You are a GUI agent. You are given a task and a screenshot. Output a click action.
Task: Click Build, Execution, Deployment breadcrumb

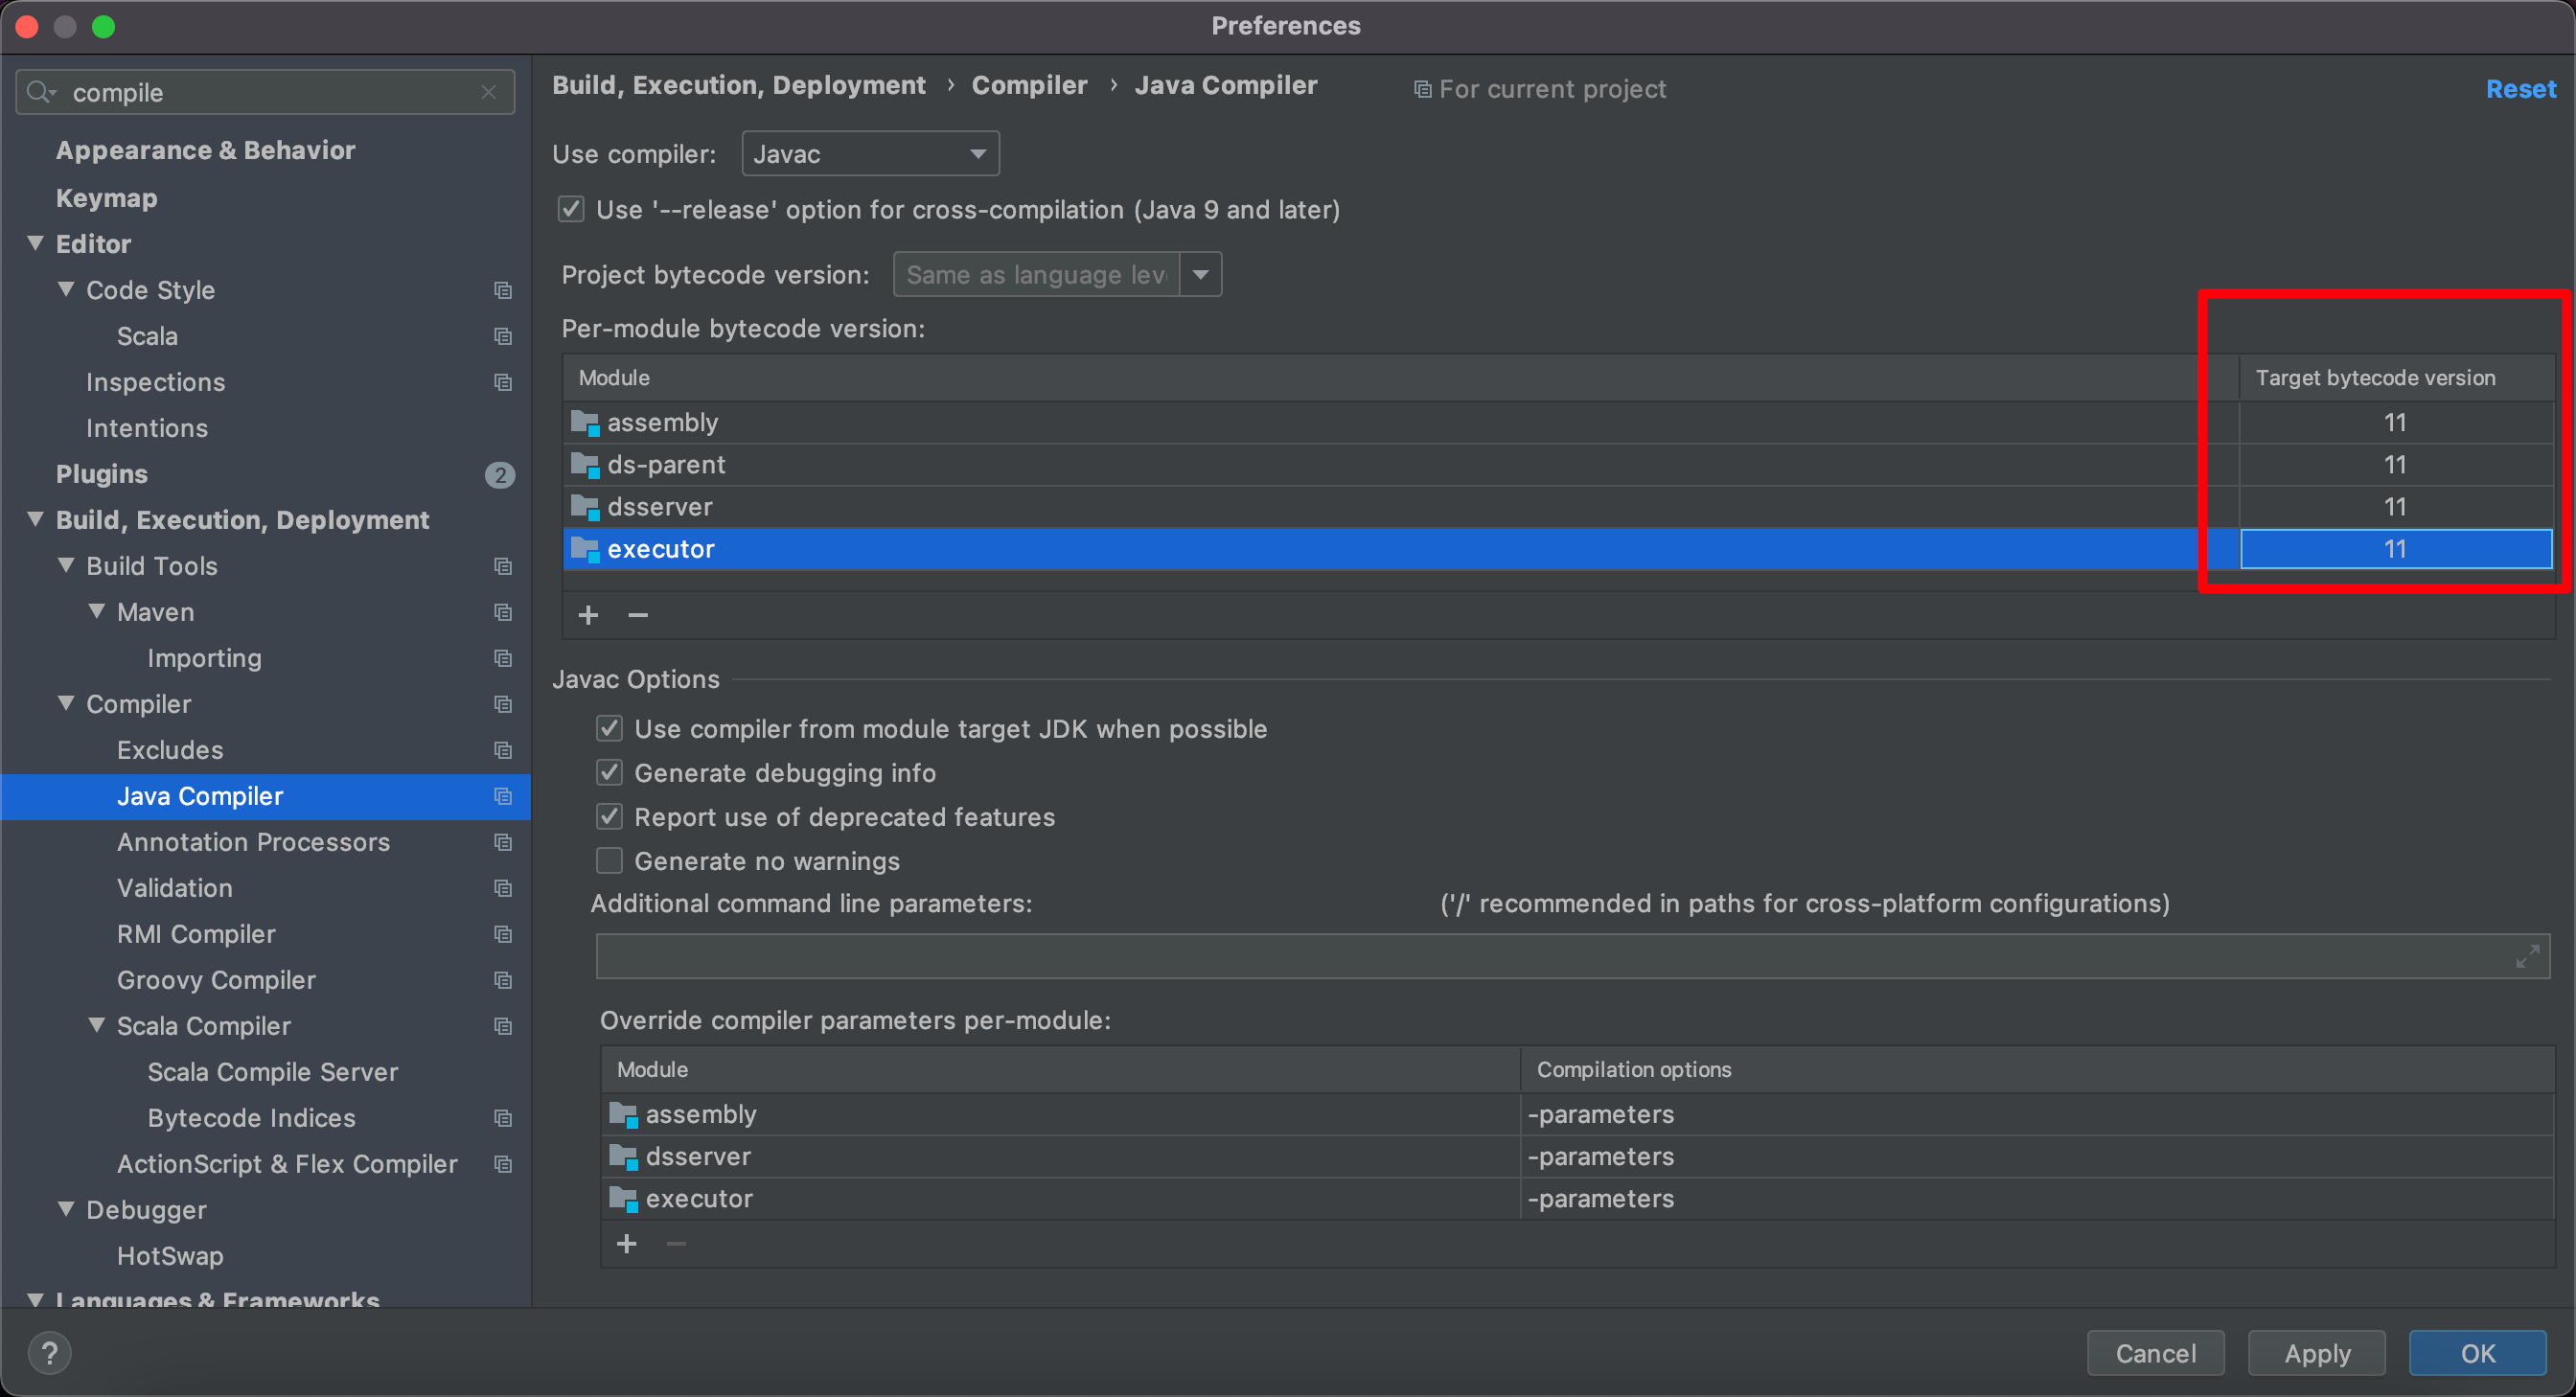click(x=738, y=85)
